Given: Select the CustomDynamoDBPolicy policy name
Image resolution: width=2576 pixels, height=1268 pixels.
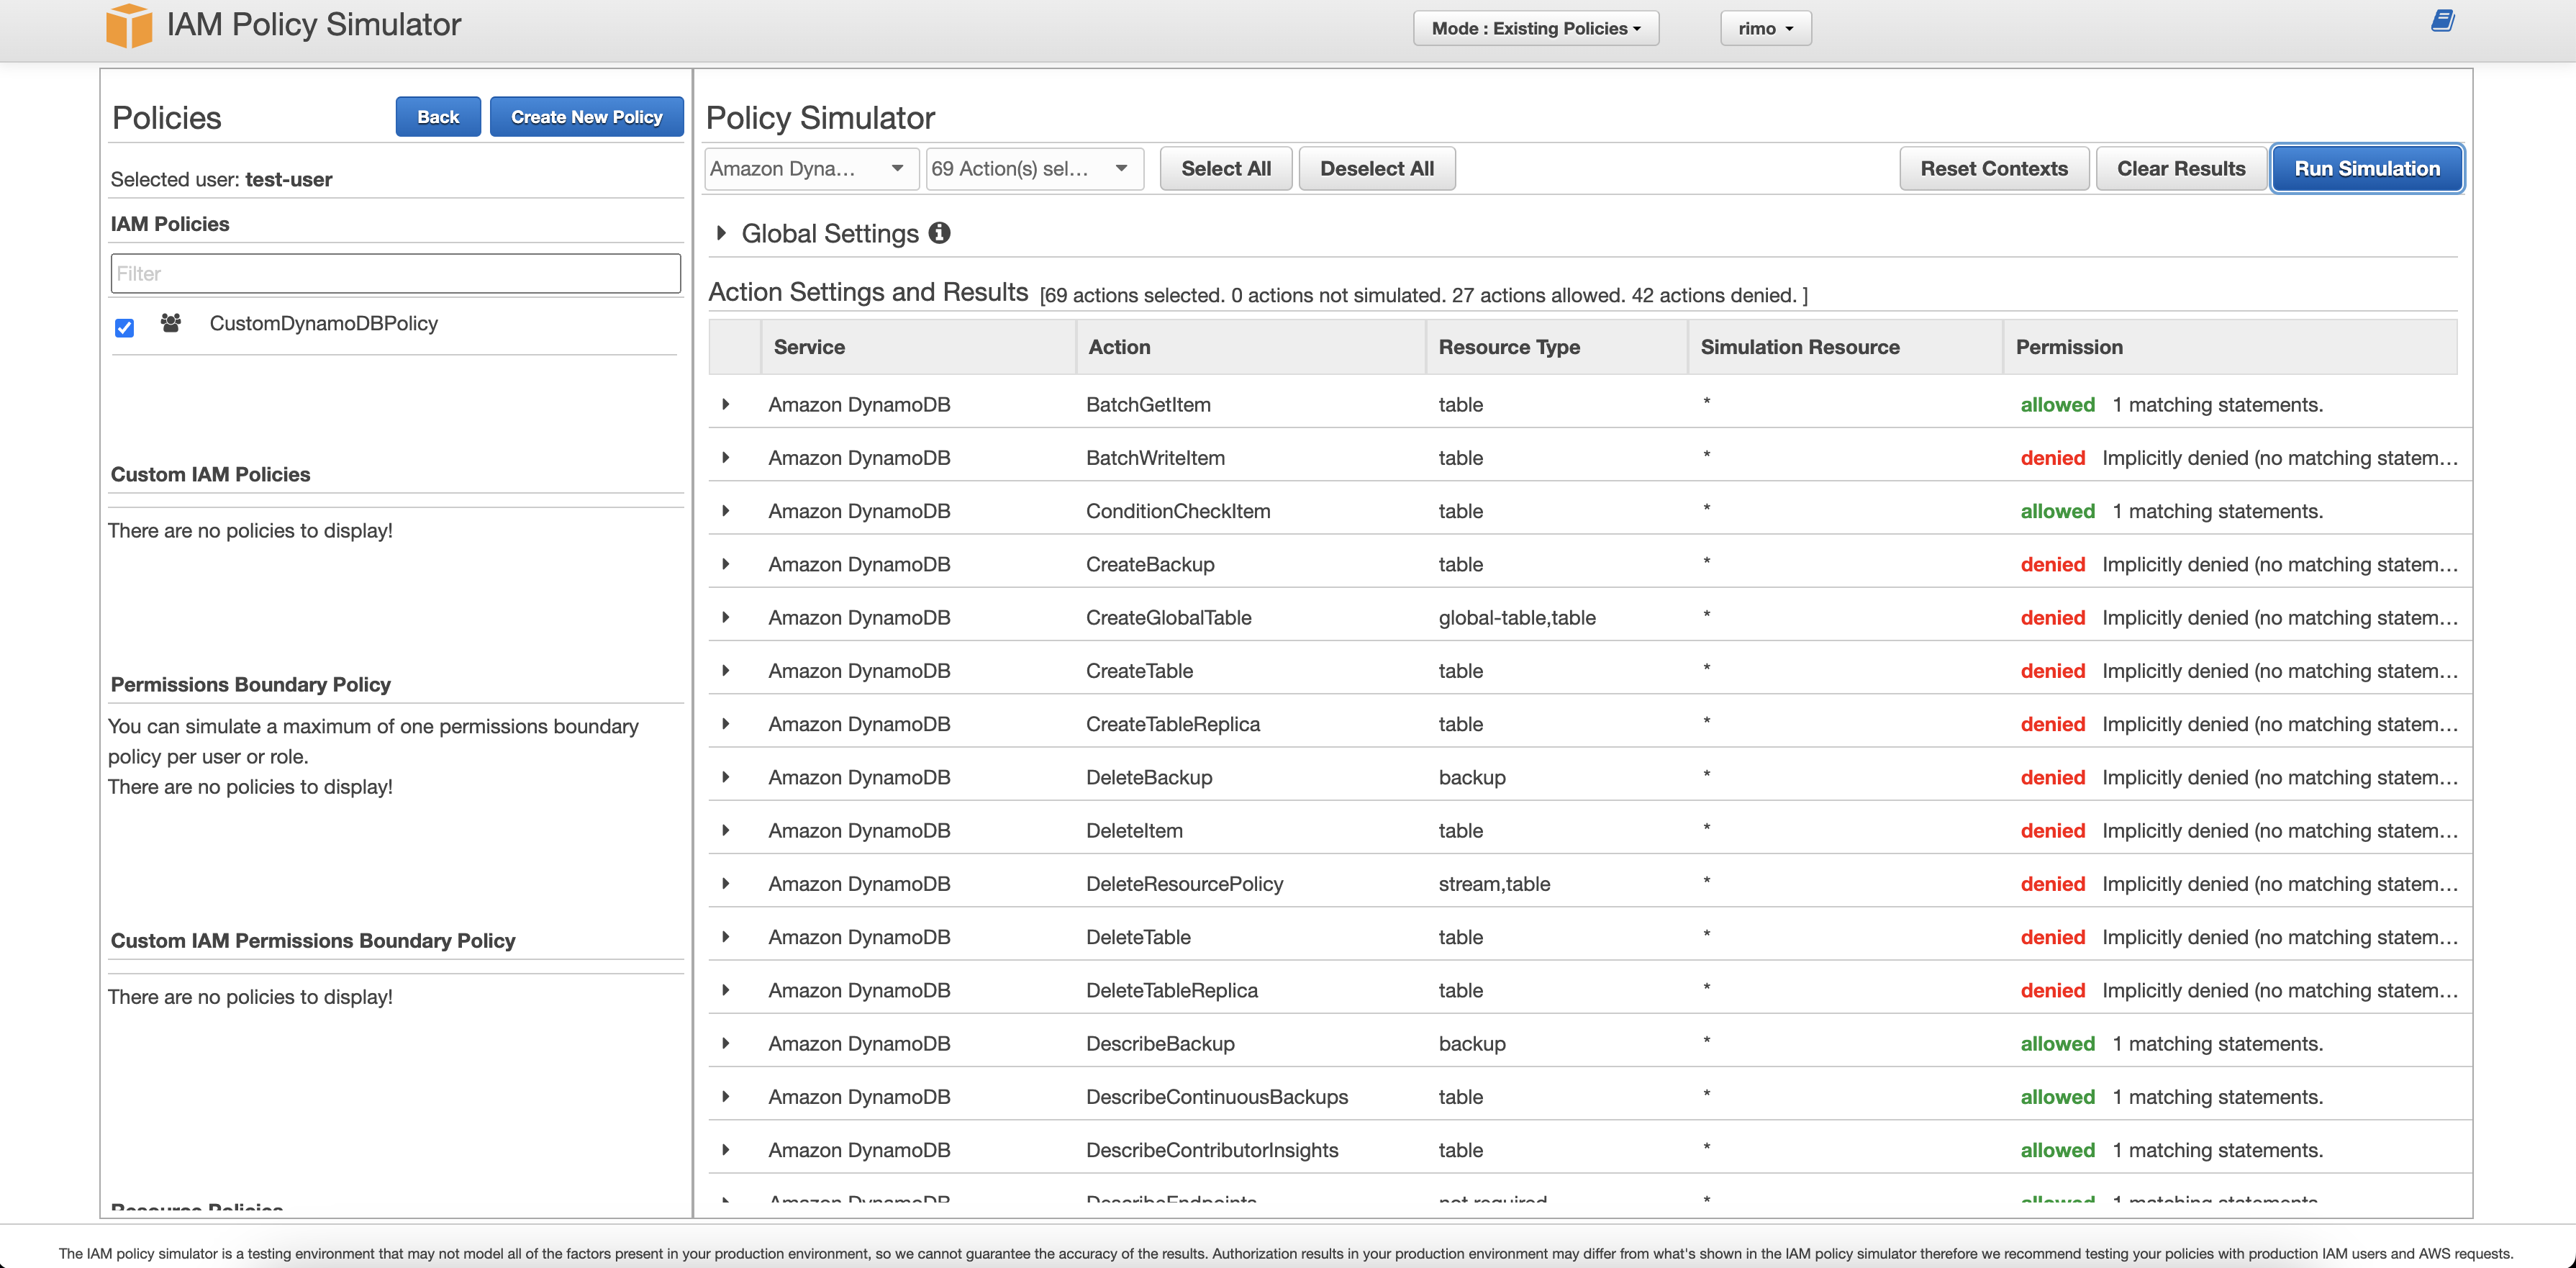Looking at the screenshot, I should tap(323, 323).
